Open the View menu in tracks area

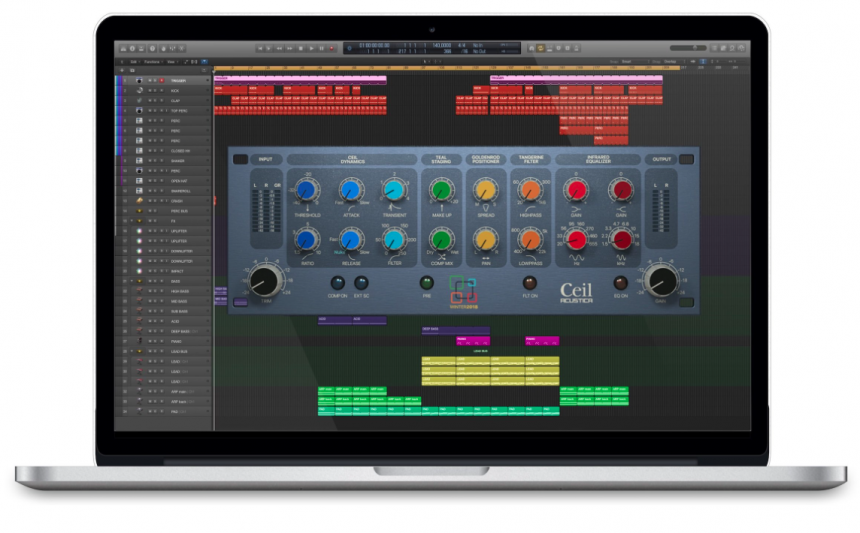pyautogui.click(x=171, y=61)
